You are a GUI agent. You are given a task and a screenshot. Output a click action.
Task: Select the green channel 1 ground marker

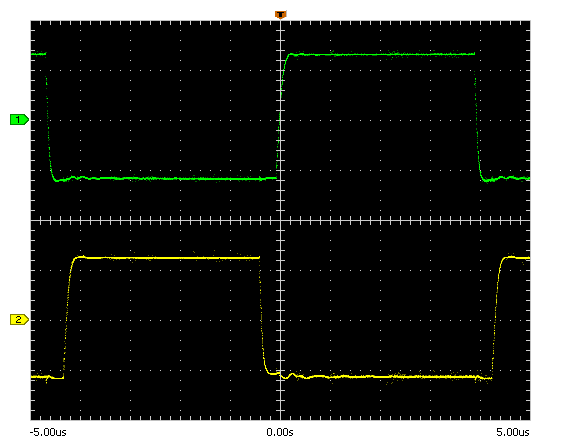click(x=19, y=119)
